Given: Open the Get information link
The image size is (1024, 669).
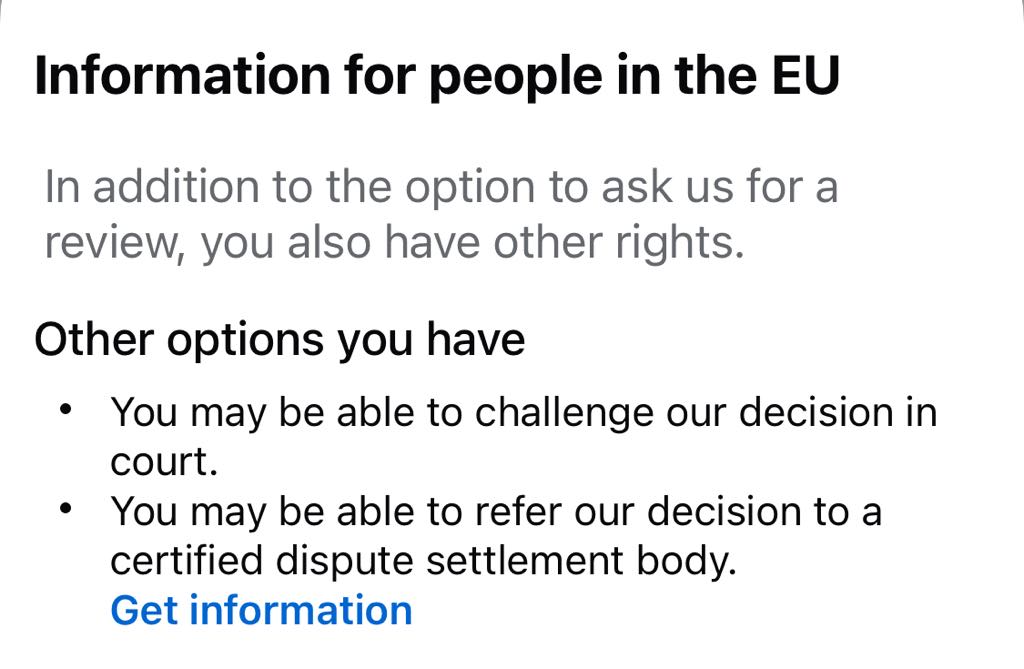Looking at the screenshot, I should (261, 610).
